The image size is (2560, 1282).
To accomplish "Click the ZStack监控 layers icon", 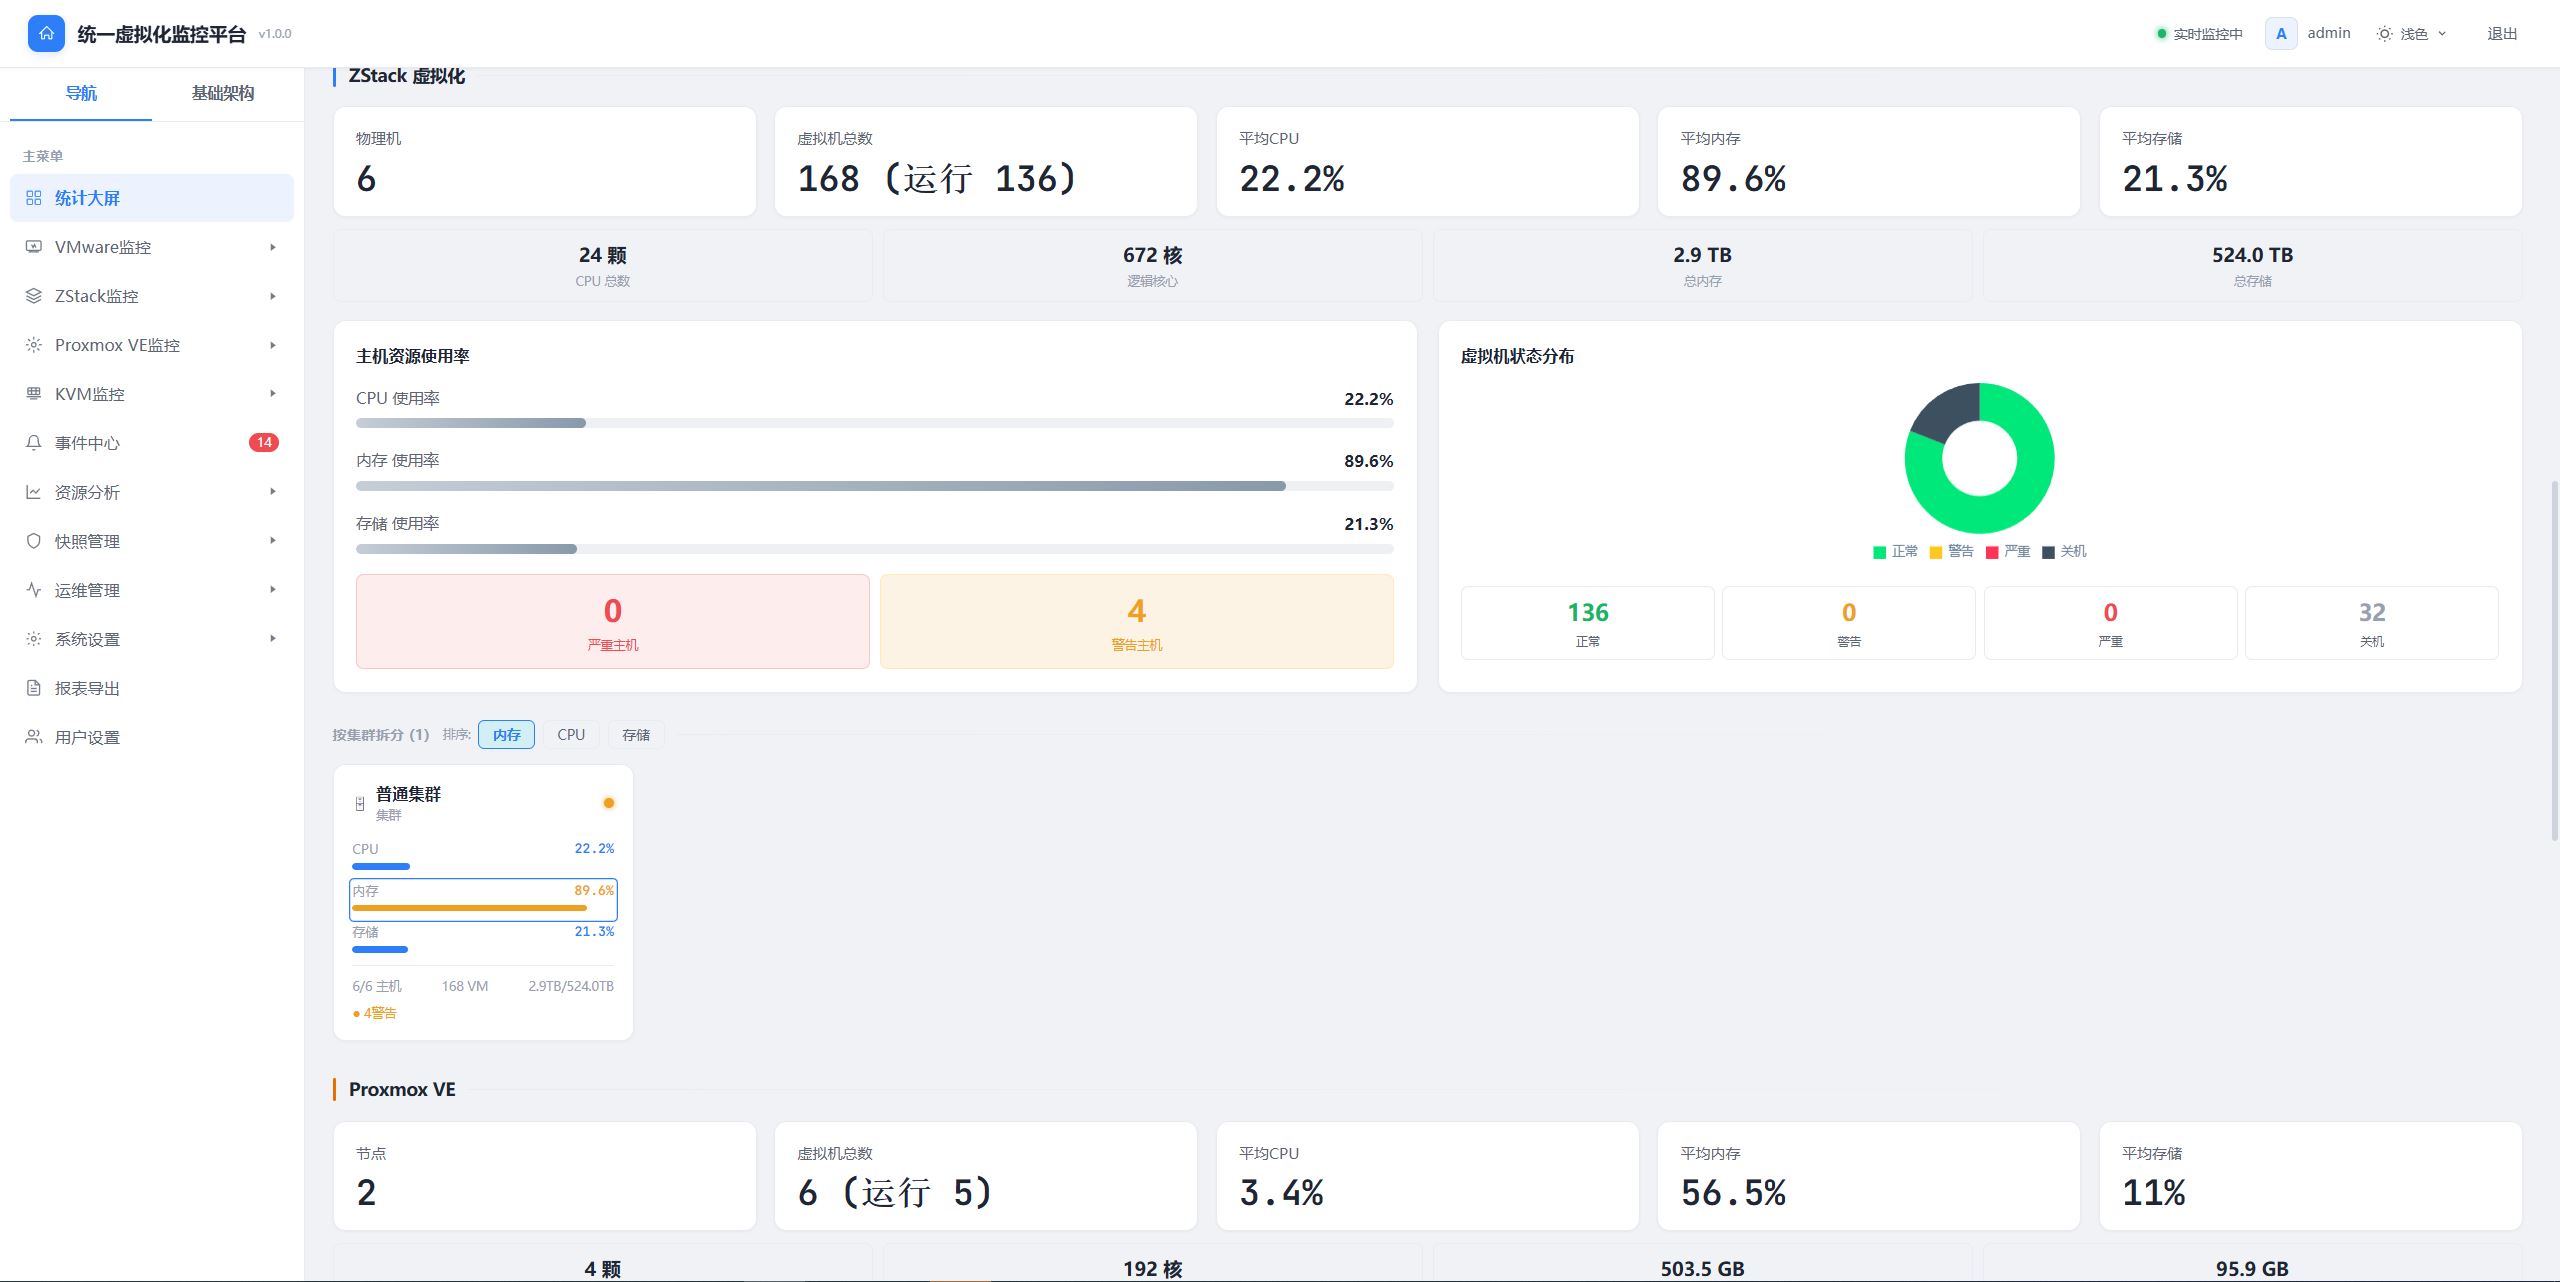I will click(34, 296).
